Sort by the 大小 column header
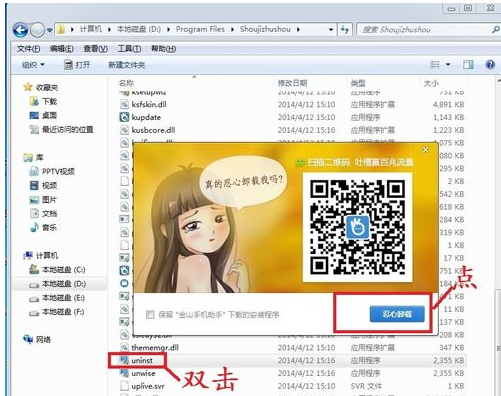Viewport: 501px width, 396px height. click(x=431, y=83)
